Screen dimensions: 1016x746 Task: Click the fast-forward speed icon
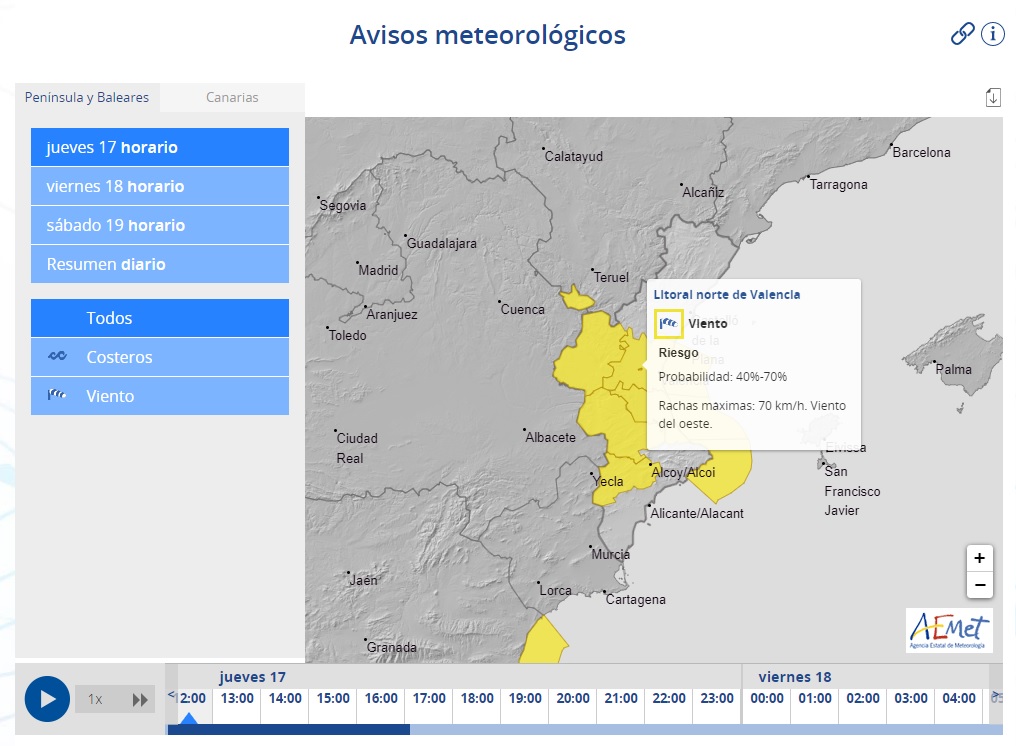(141, 699)
